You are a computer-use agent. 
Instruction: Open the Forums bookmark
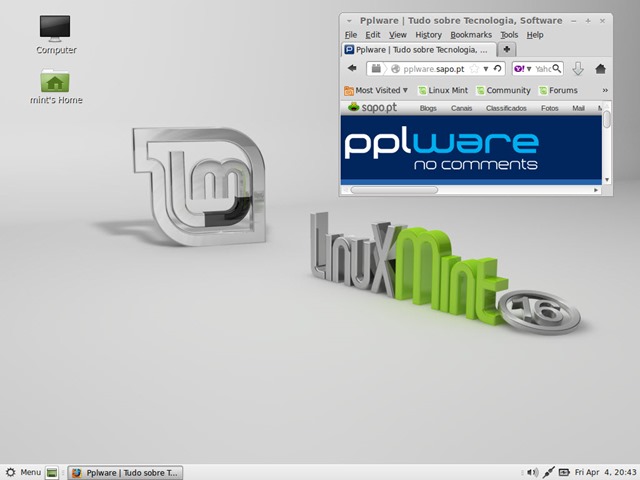558,90
